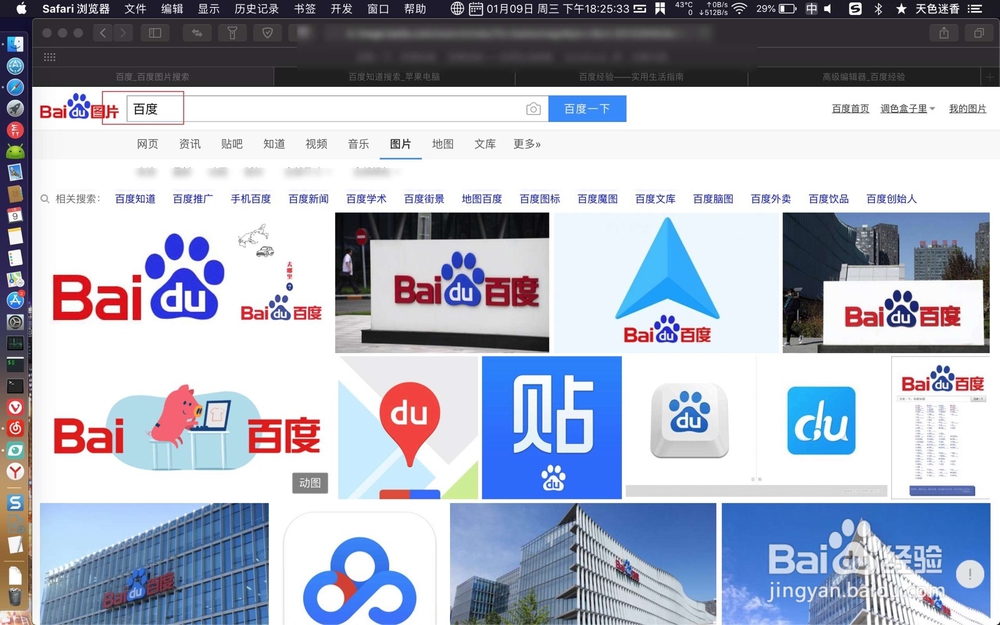Click the flashlight-shaped toolbar extension icon

(x=232, y=33)
